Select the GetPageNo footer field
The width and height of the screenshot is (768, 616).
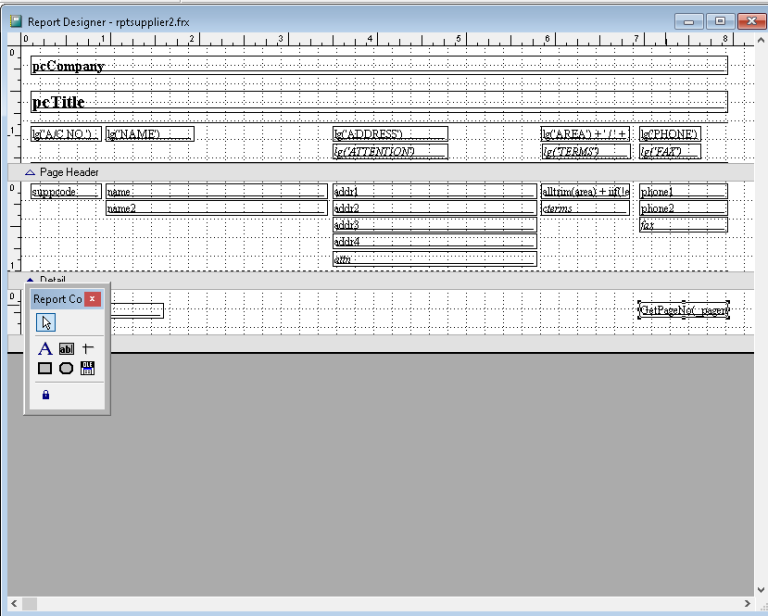coord(684,310)
